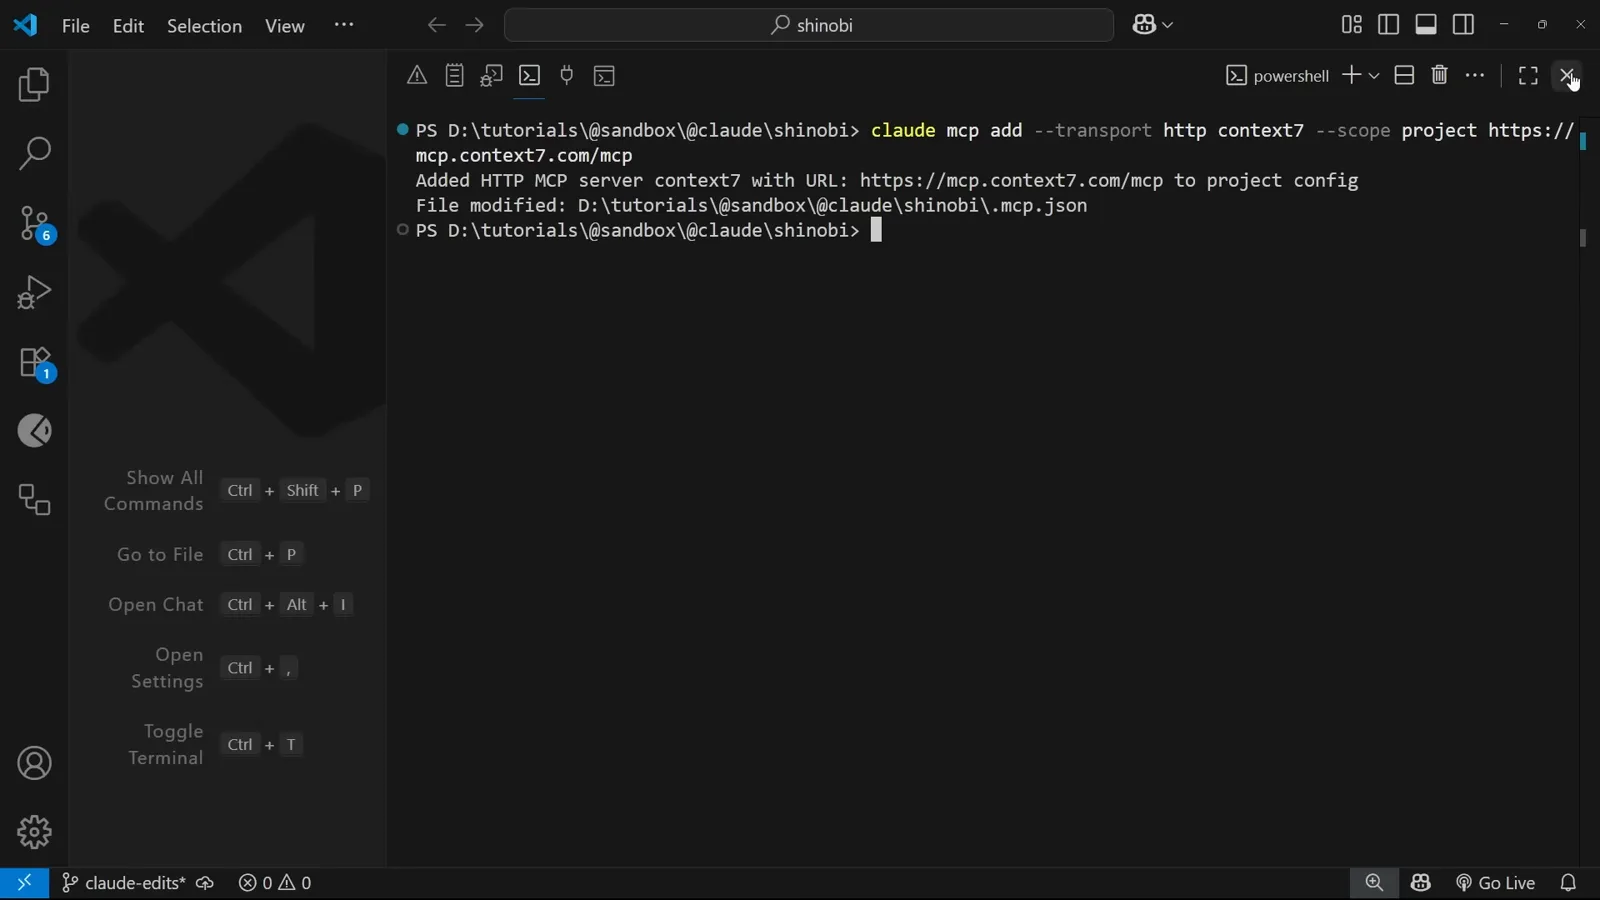
Task: Open errors and warnings count in status bar
Action: [x=275, y=883]
